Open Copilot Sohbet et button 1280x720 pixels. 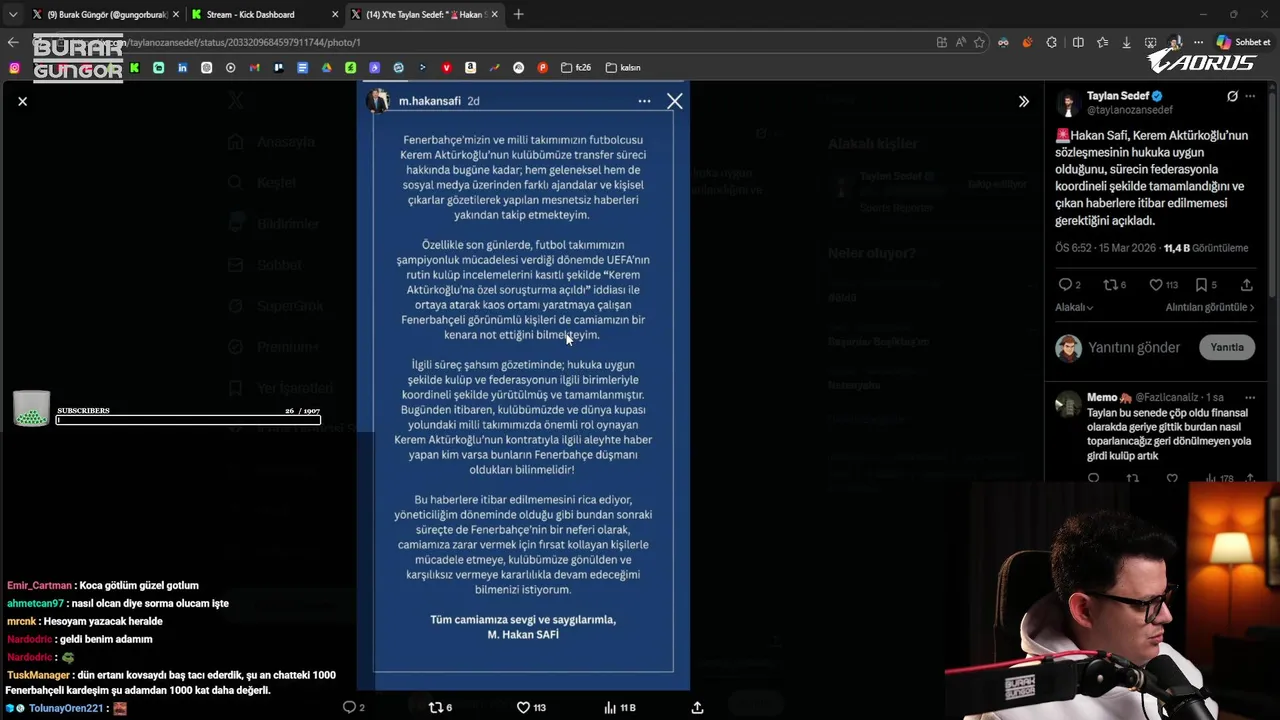[x=1243, y=42]
